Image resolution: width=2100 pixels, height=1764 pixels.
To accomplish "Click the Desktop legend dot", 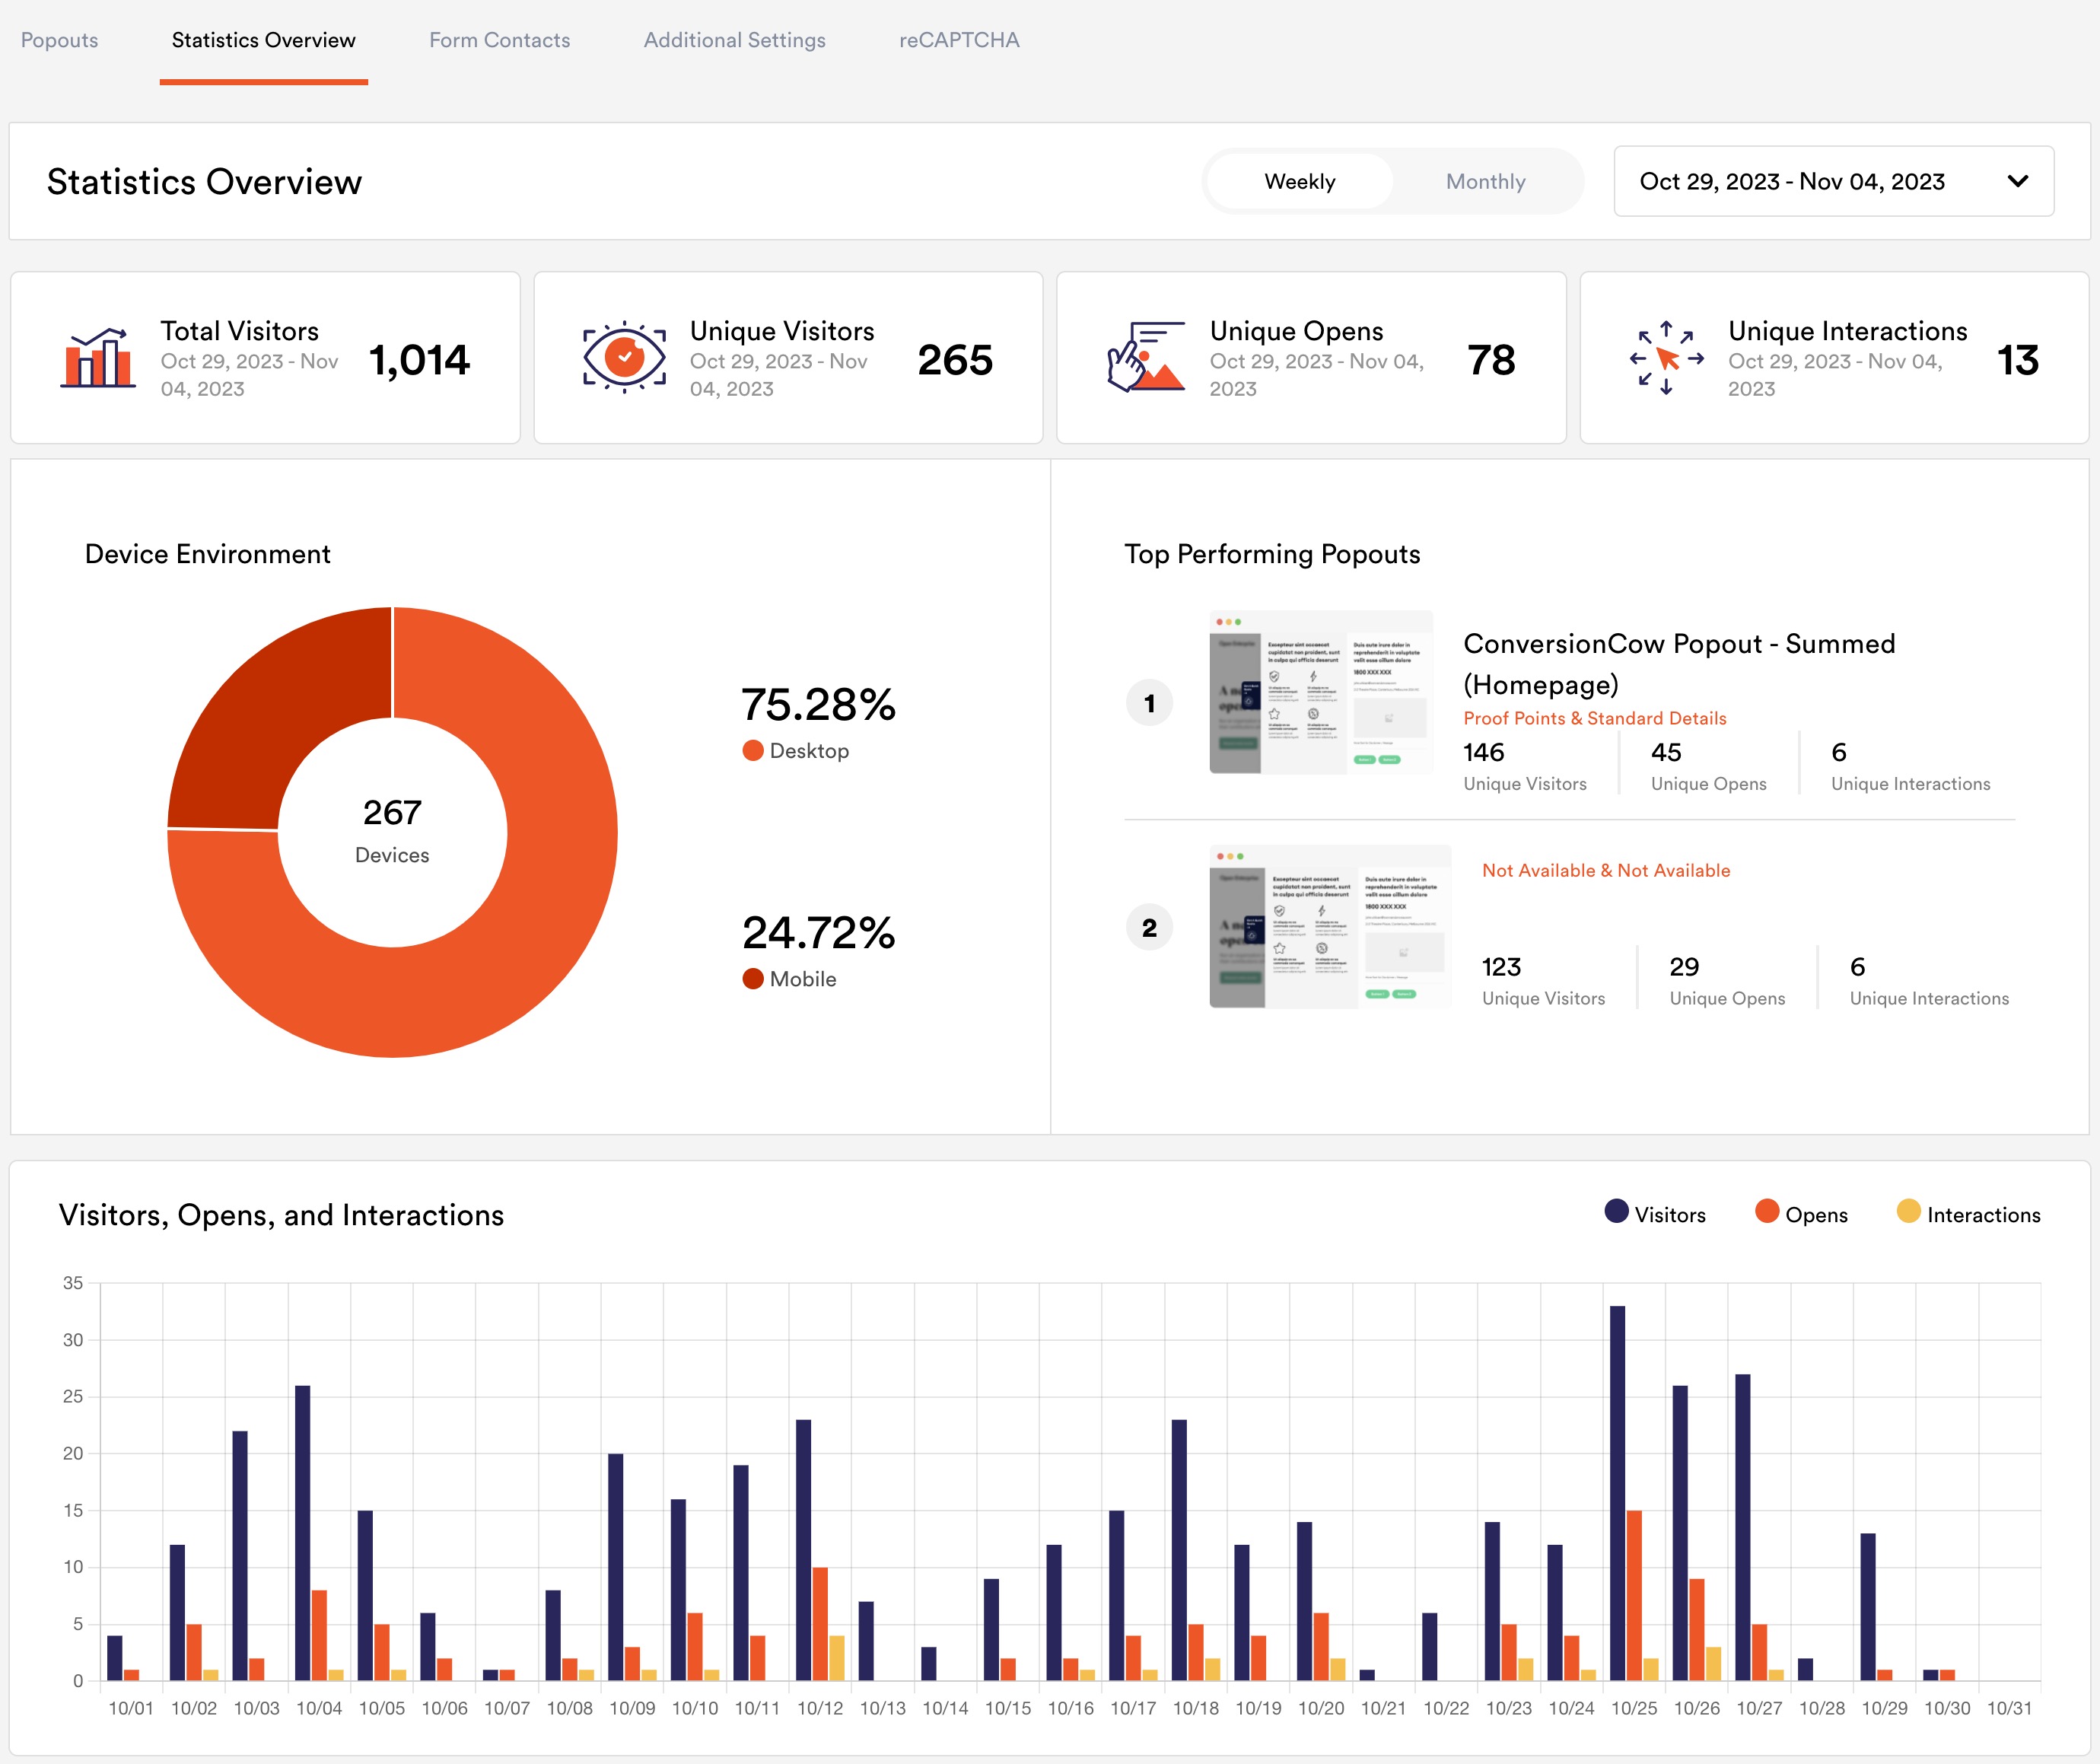I will pos(753,751).
